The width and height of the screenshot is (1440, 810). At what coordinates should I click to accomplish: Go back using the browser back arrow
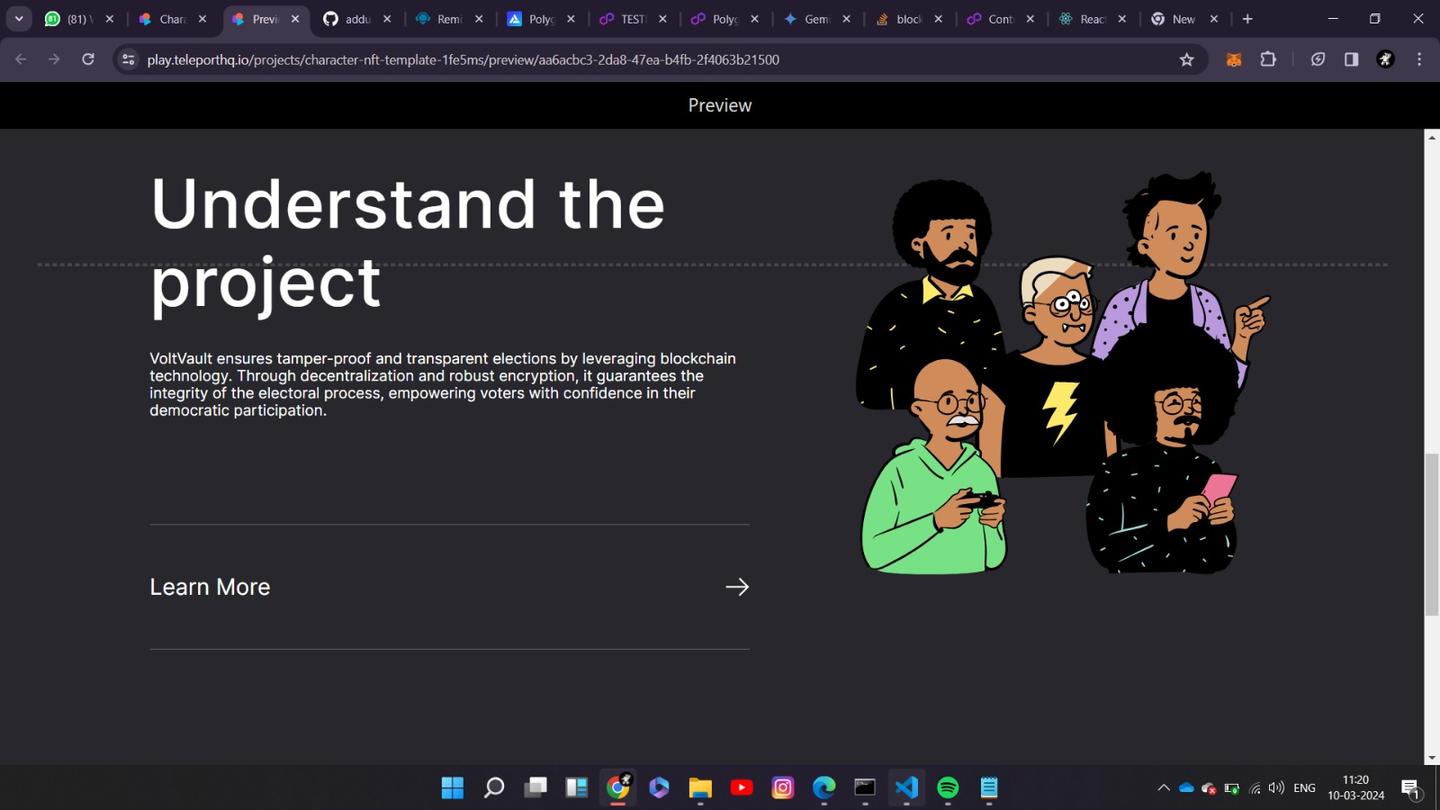pos(21,60)
